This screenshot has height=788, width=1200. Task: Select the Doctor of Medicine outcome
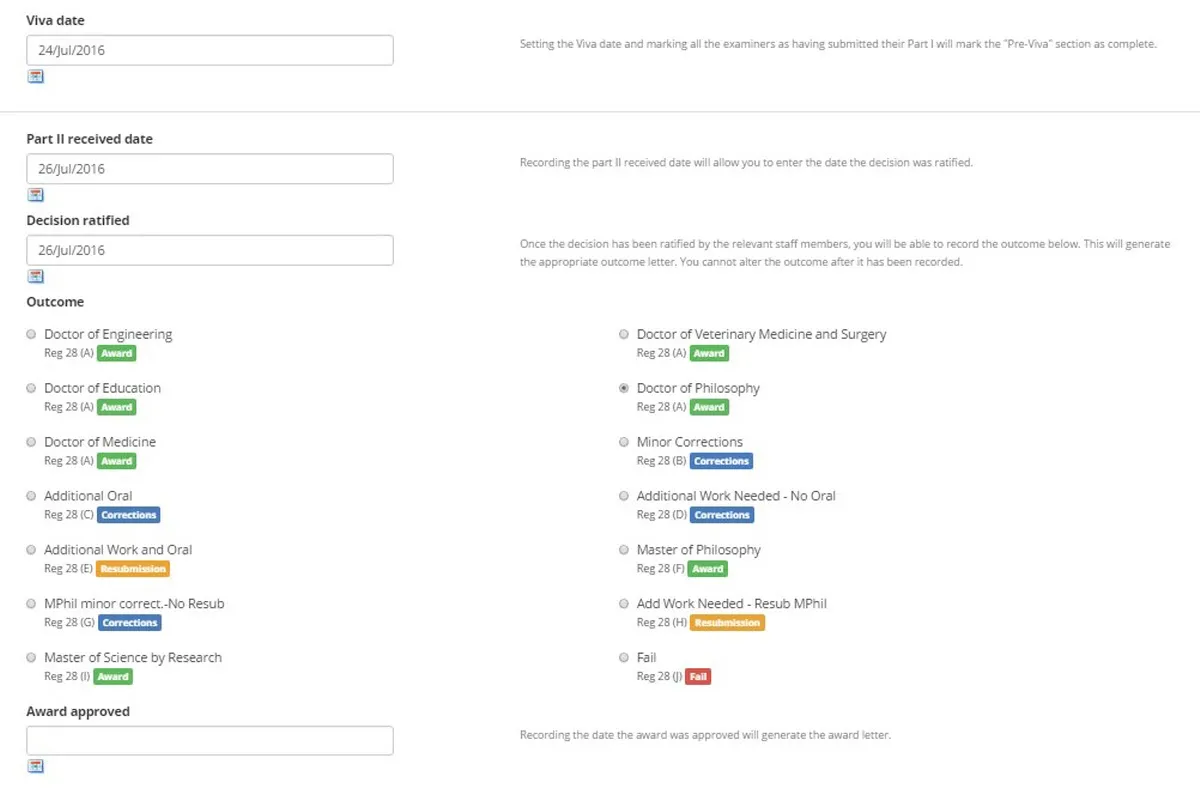pos(30,442)
